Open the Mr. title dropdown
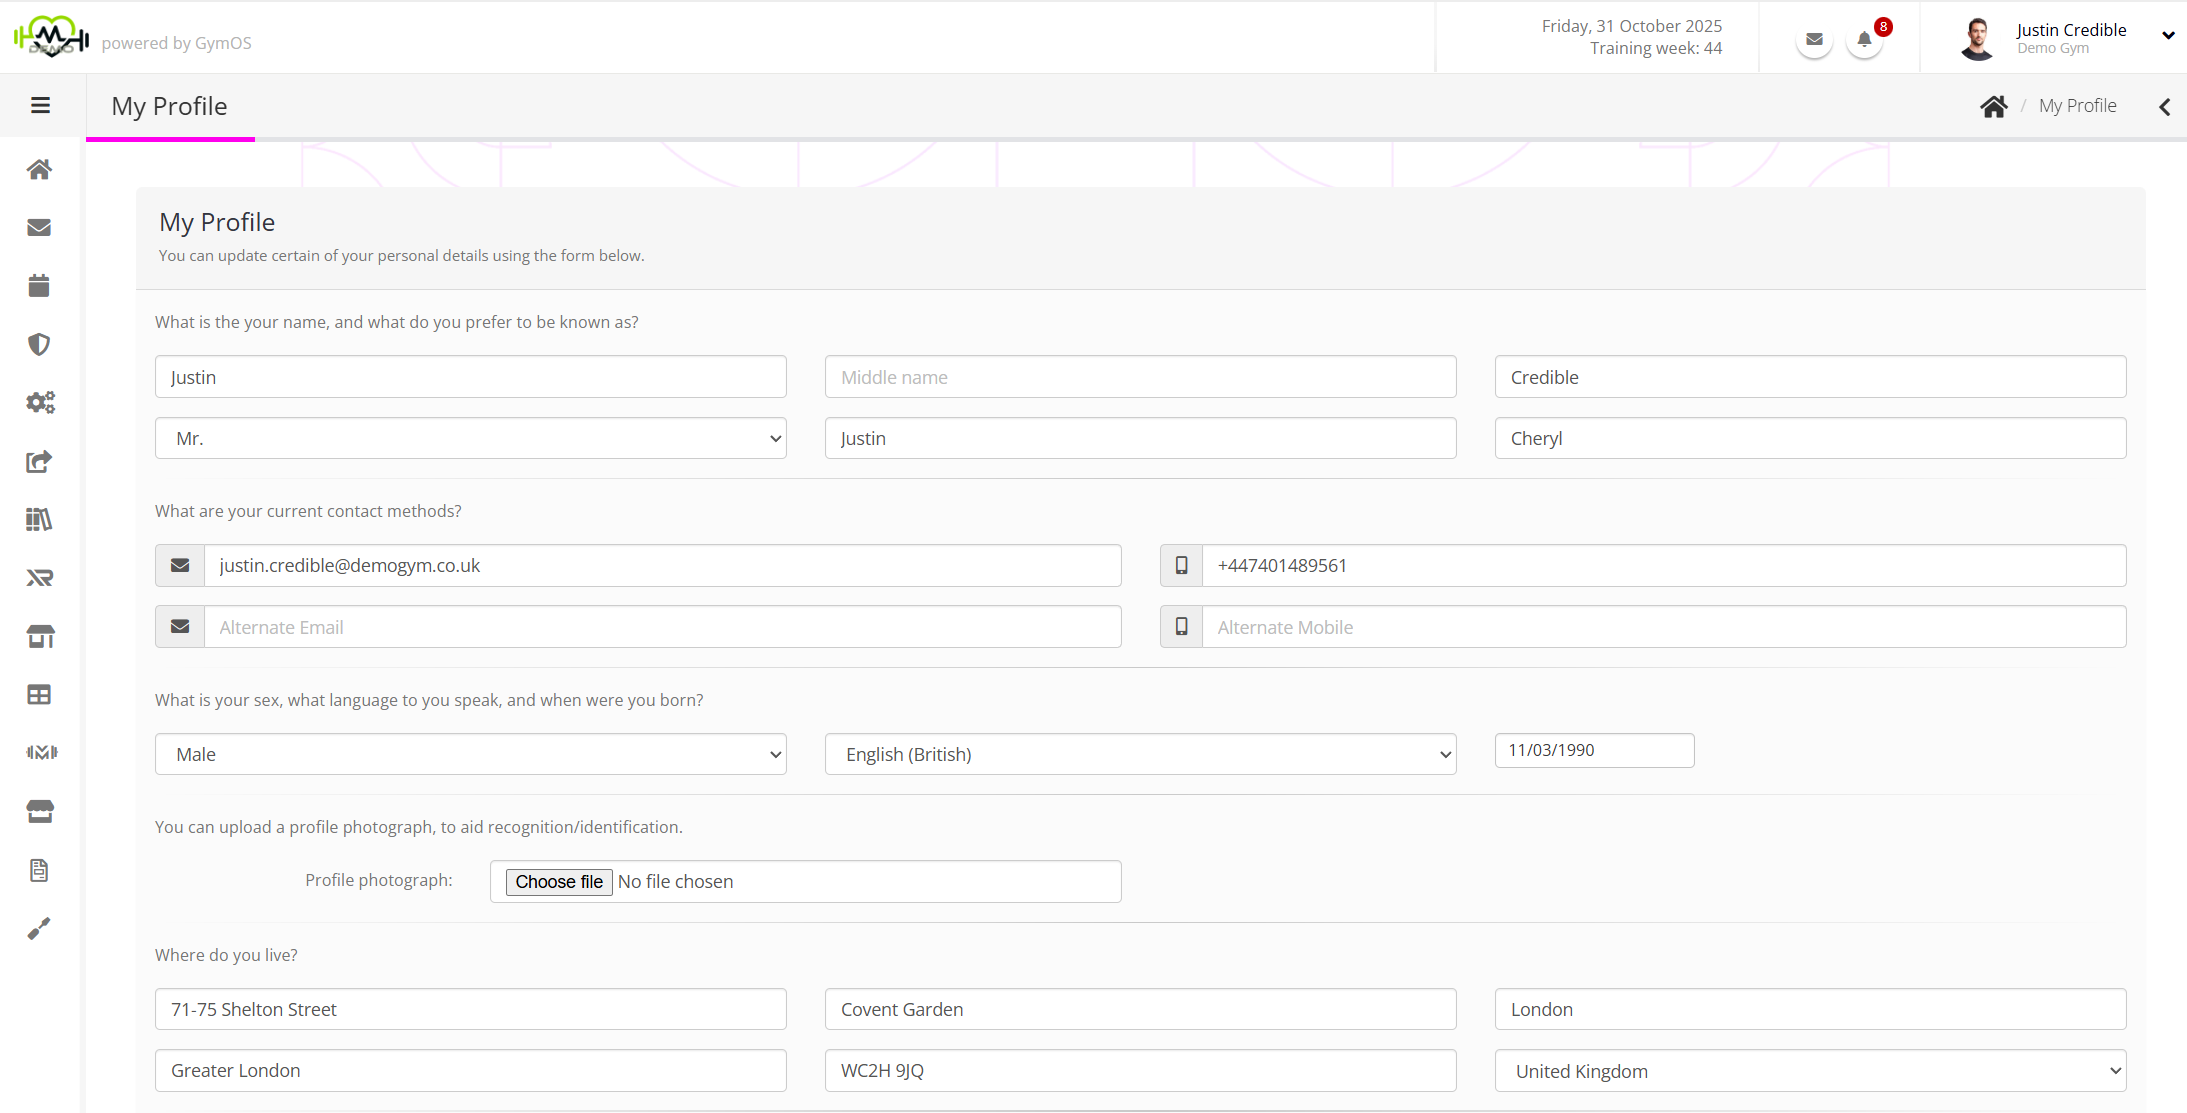The image size is (2187, 1113). [471, 438]
